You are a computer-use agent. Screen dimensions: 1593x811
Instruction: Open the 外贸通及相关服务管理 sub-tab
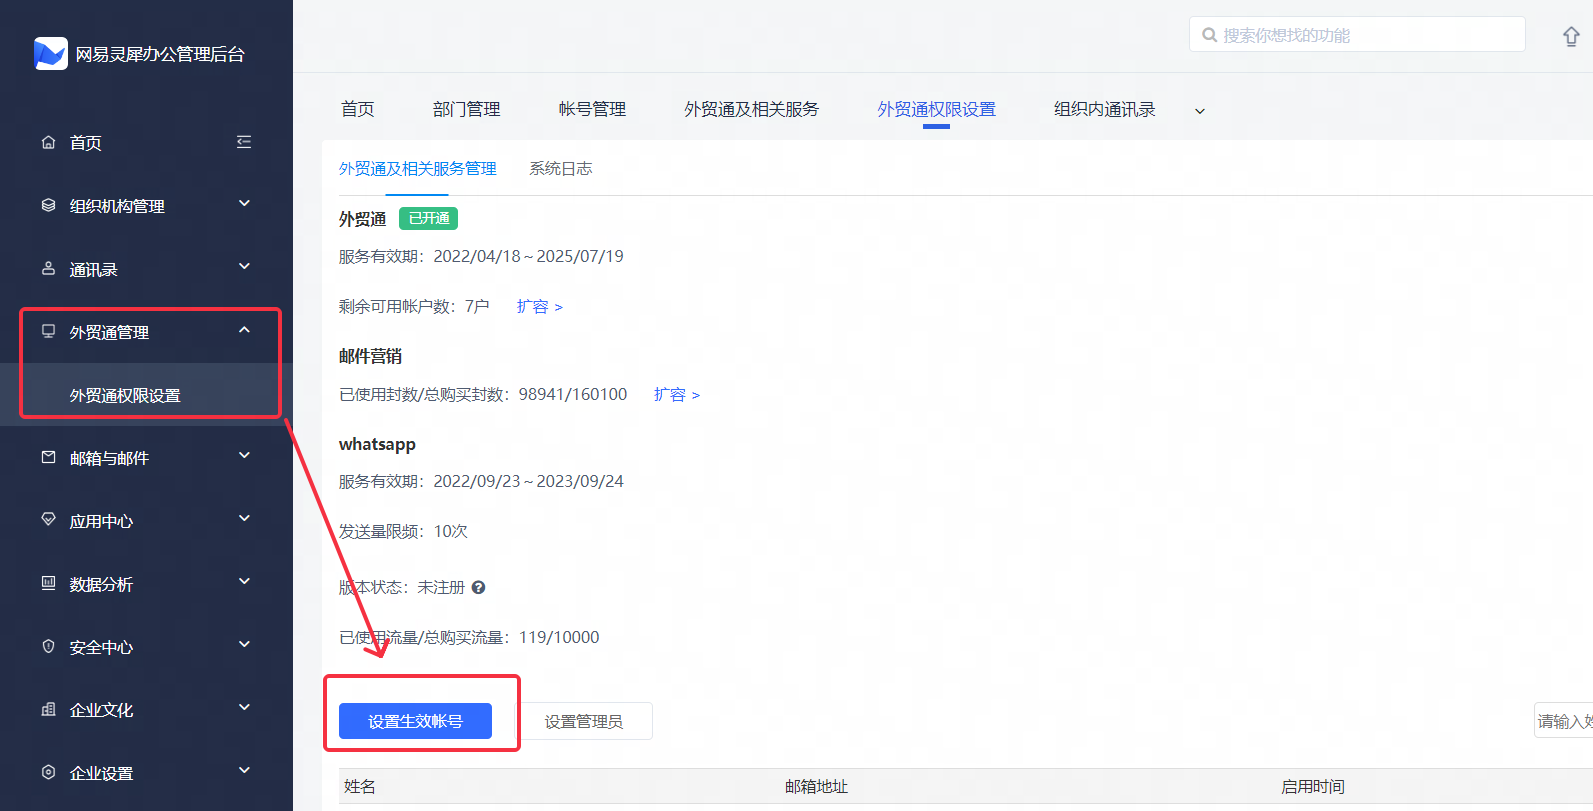tap(418, 169)
